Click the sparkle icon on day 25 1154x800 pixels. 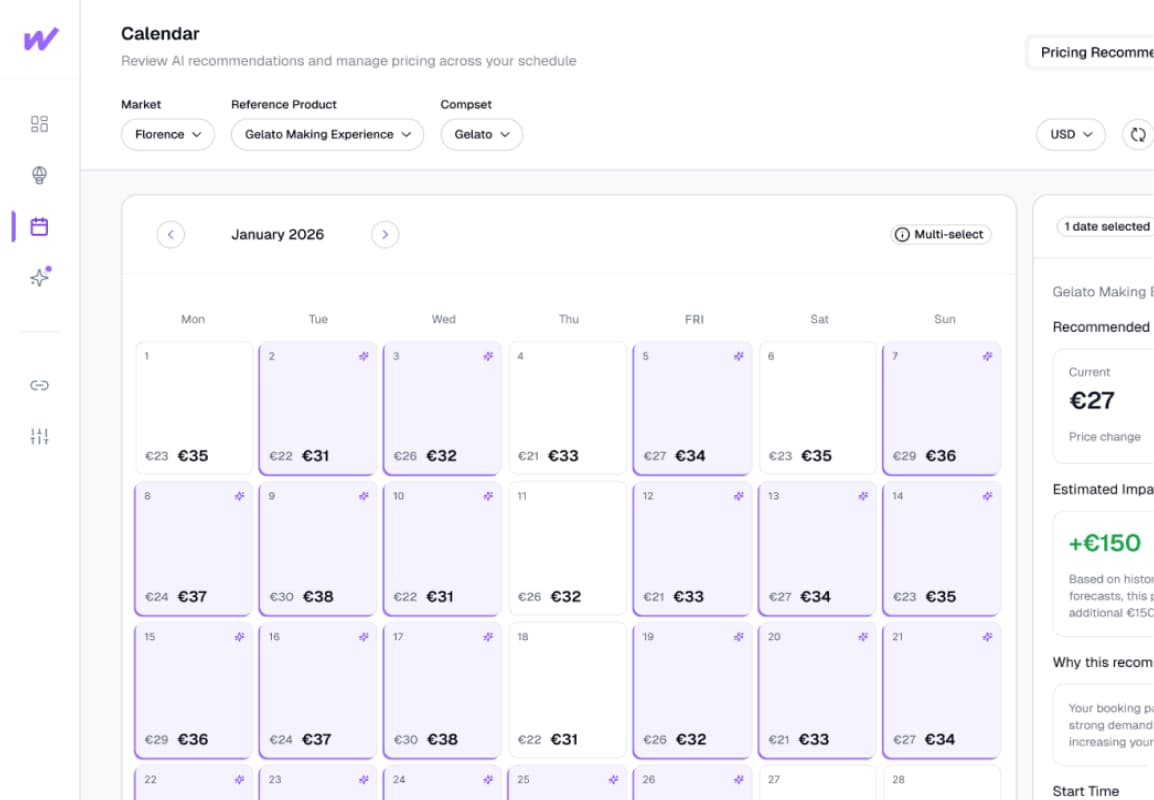pyautogui.click(x=613, y=779)
